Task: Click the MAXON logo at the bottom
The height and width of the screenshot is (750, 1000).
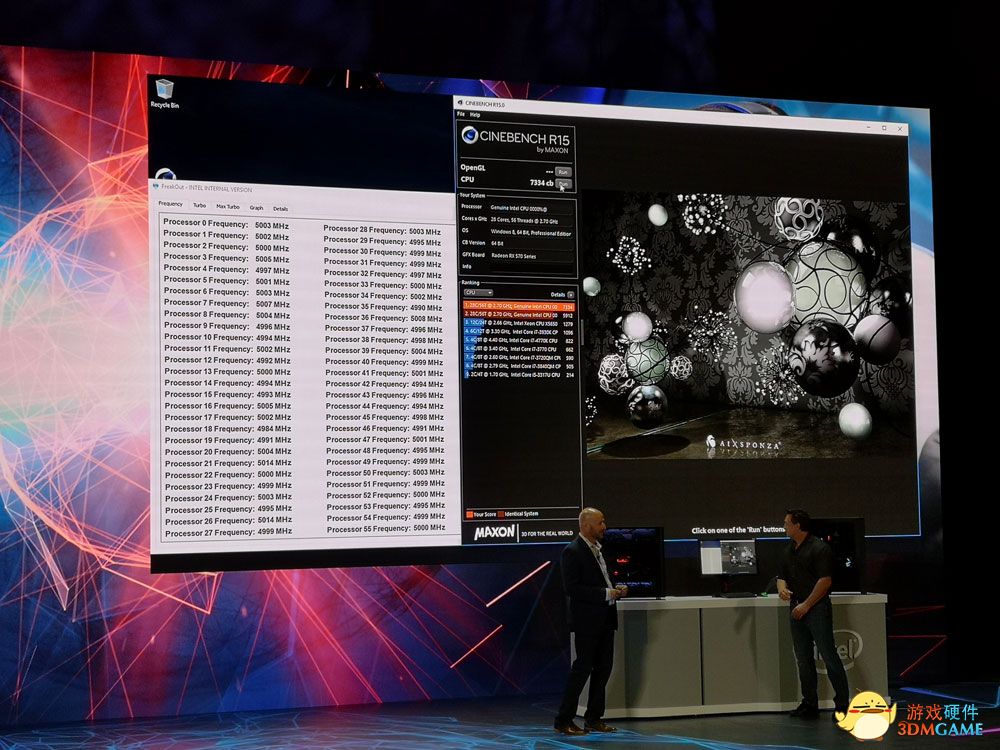Action: point(494,532)
